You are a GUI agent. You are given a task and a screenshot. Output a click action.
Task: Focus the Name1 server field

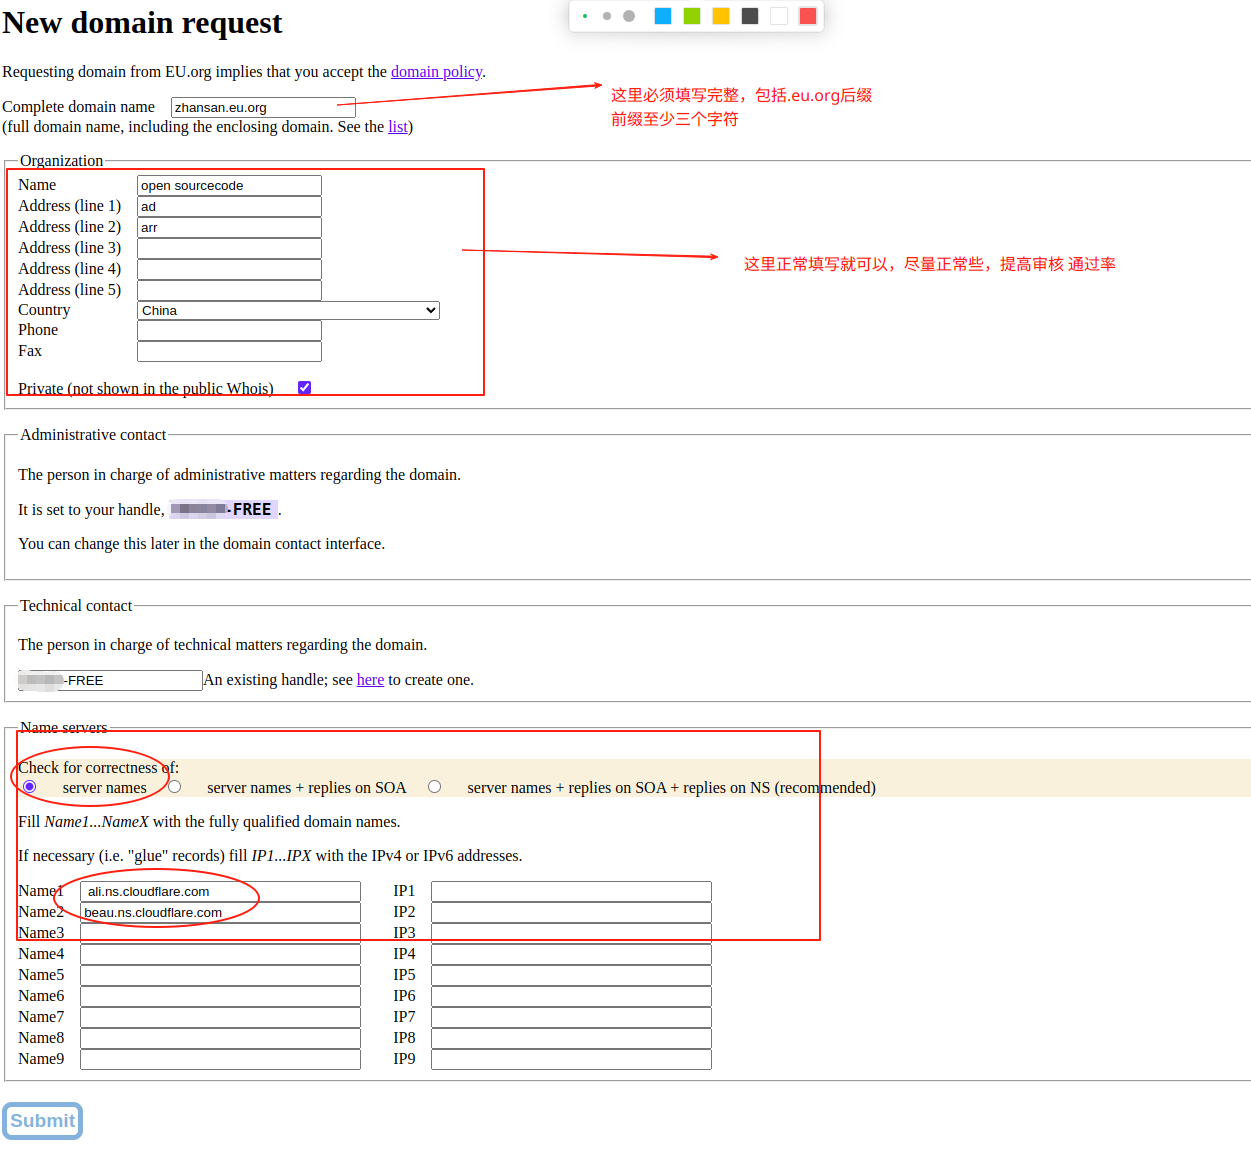coord(220,892)
